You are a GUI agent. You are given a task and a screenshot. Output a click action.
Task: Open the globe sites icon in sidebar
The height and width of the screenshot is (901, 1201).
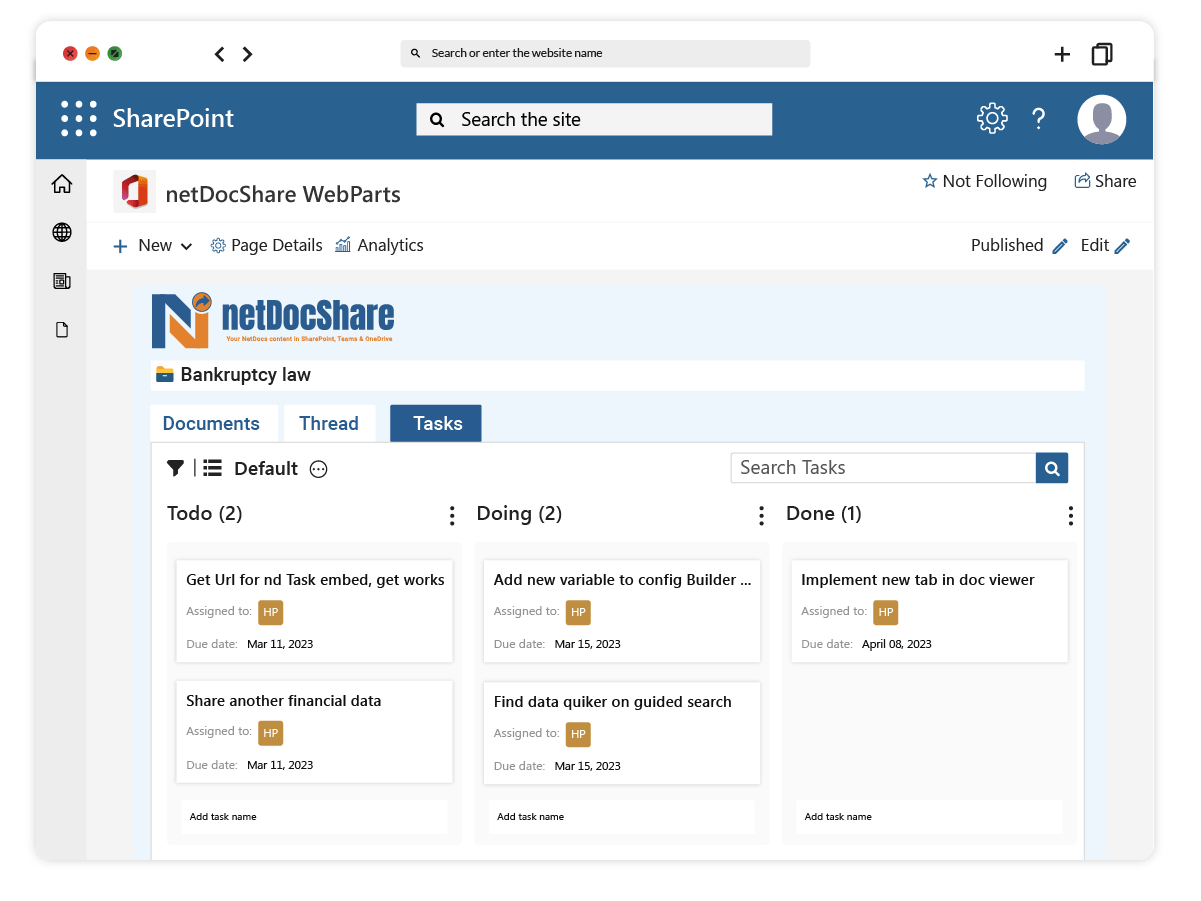click(x=62, y=232)
